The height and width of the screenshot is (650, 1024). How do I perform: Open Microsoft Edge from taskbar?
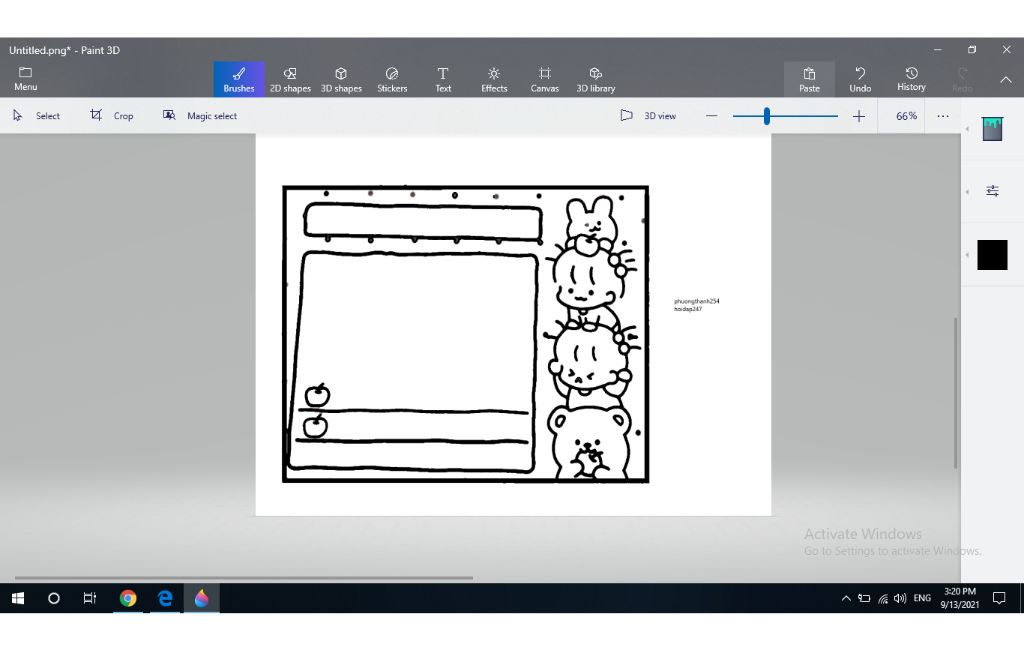(x=165, y=598)
